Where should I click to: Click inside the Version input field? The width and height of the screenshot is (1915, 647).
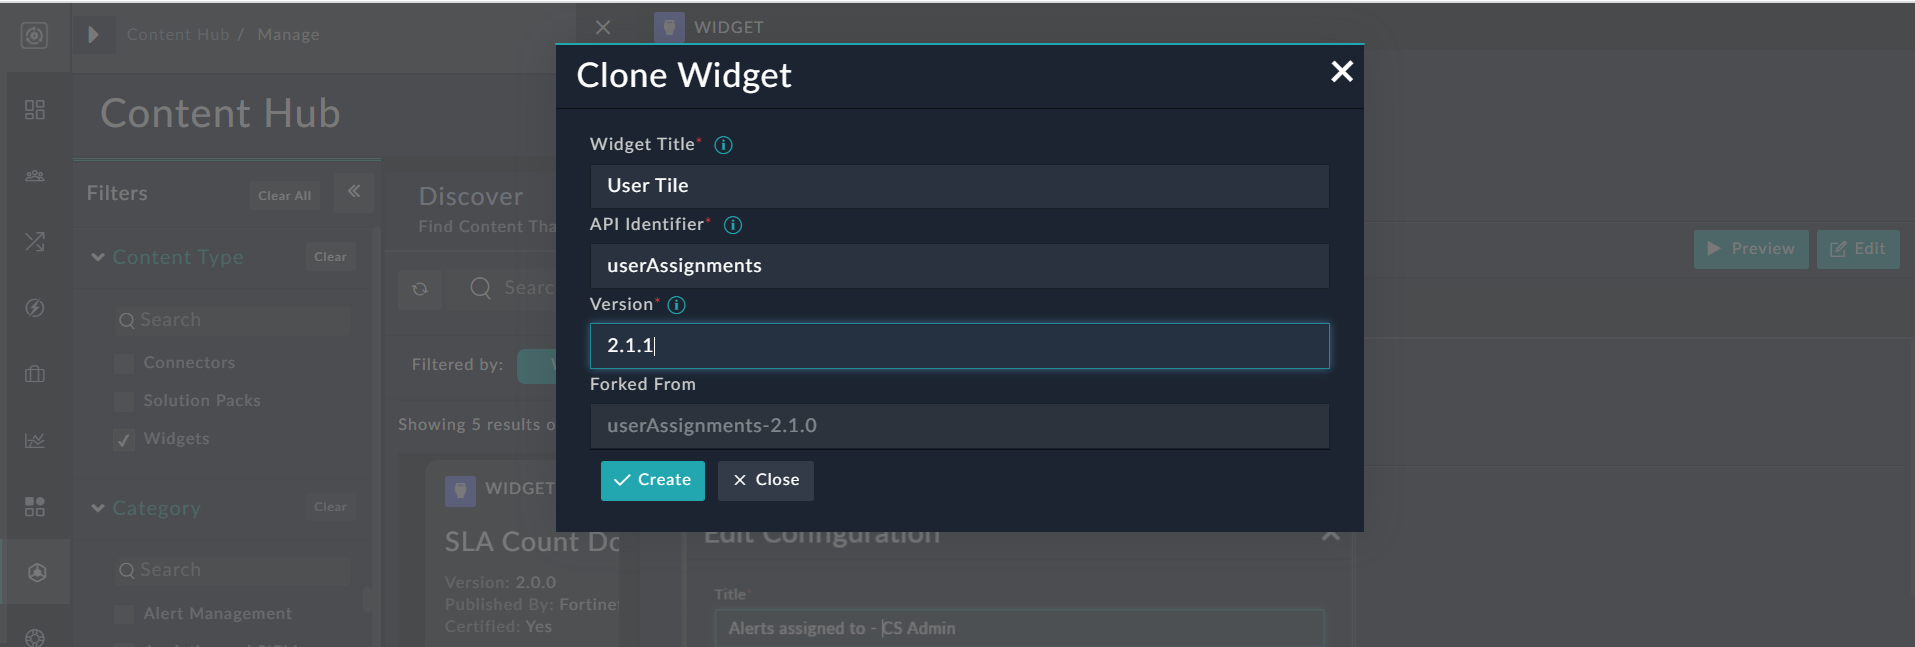click(x=958, y=346)
